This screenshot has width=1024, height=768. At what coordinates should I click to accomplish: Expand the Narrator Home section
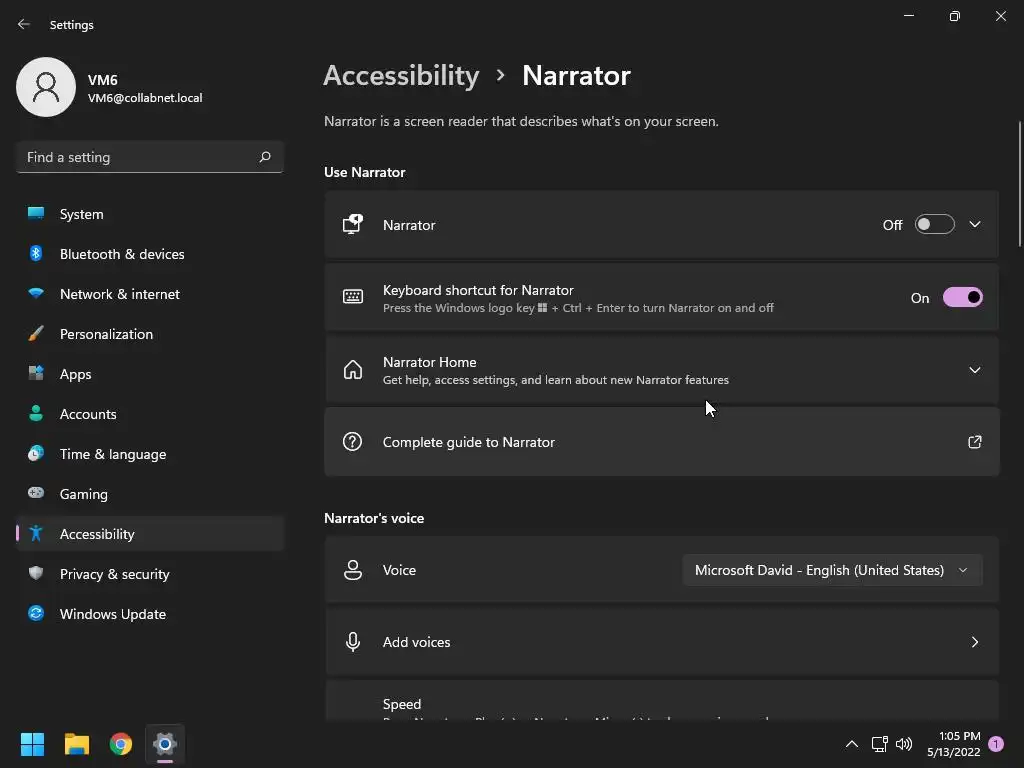pos(975,370)
